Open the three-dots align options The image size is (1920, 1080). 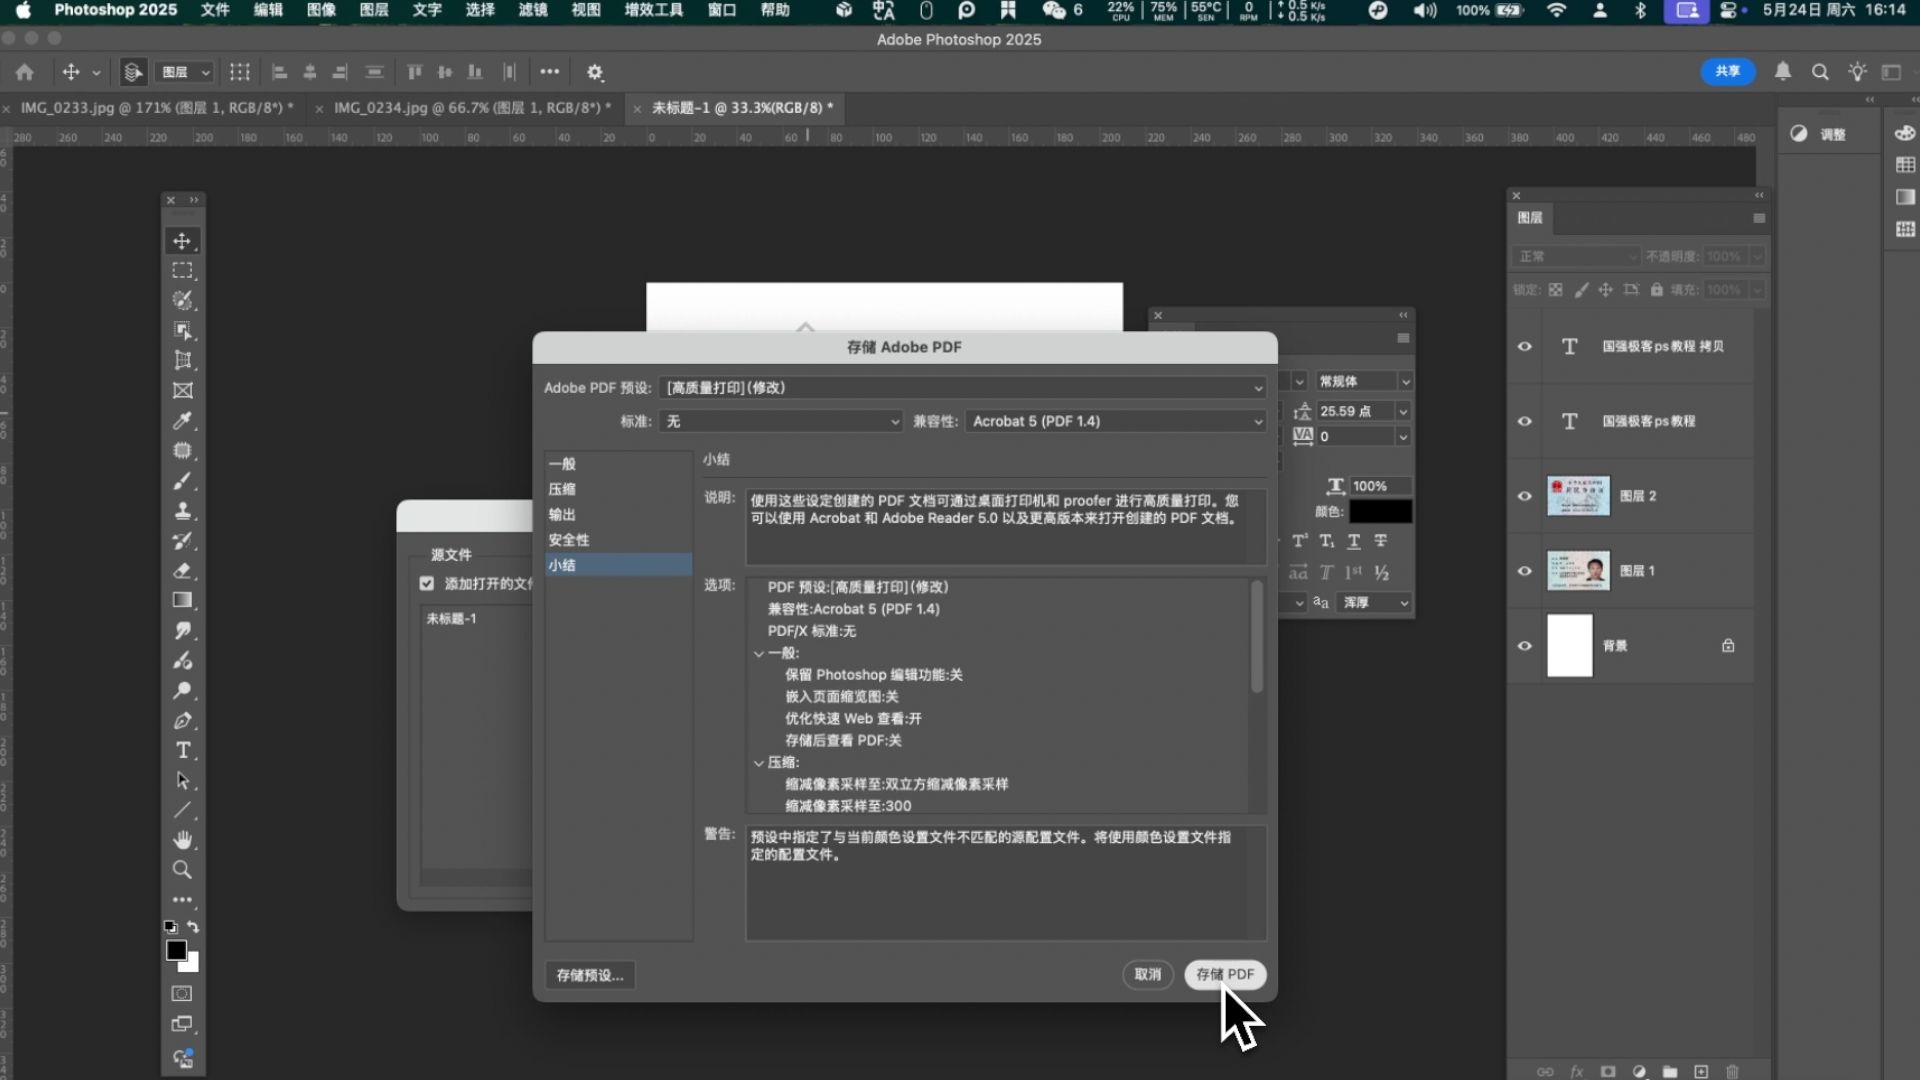click(550, 72)
